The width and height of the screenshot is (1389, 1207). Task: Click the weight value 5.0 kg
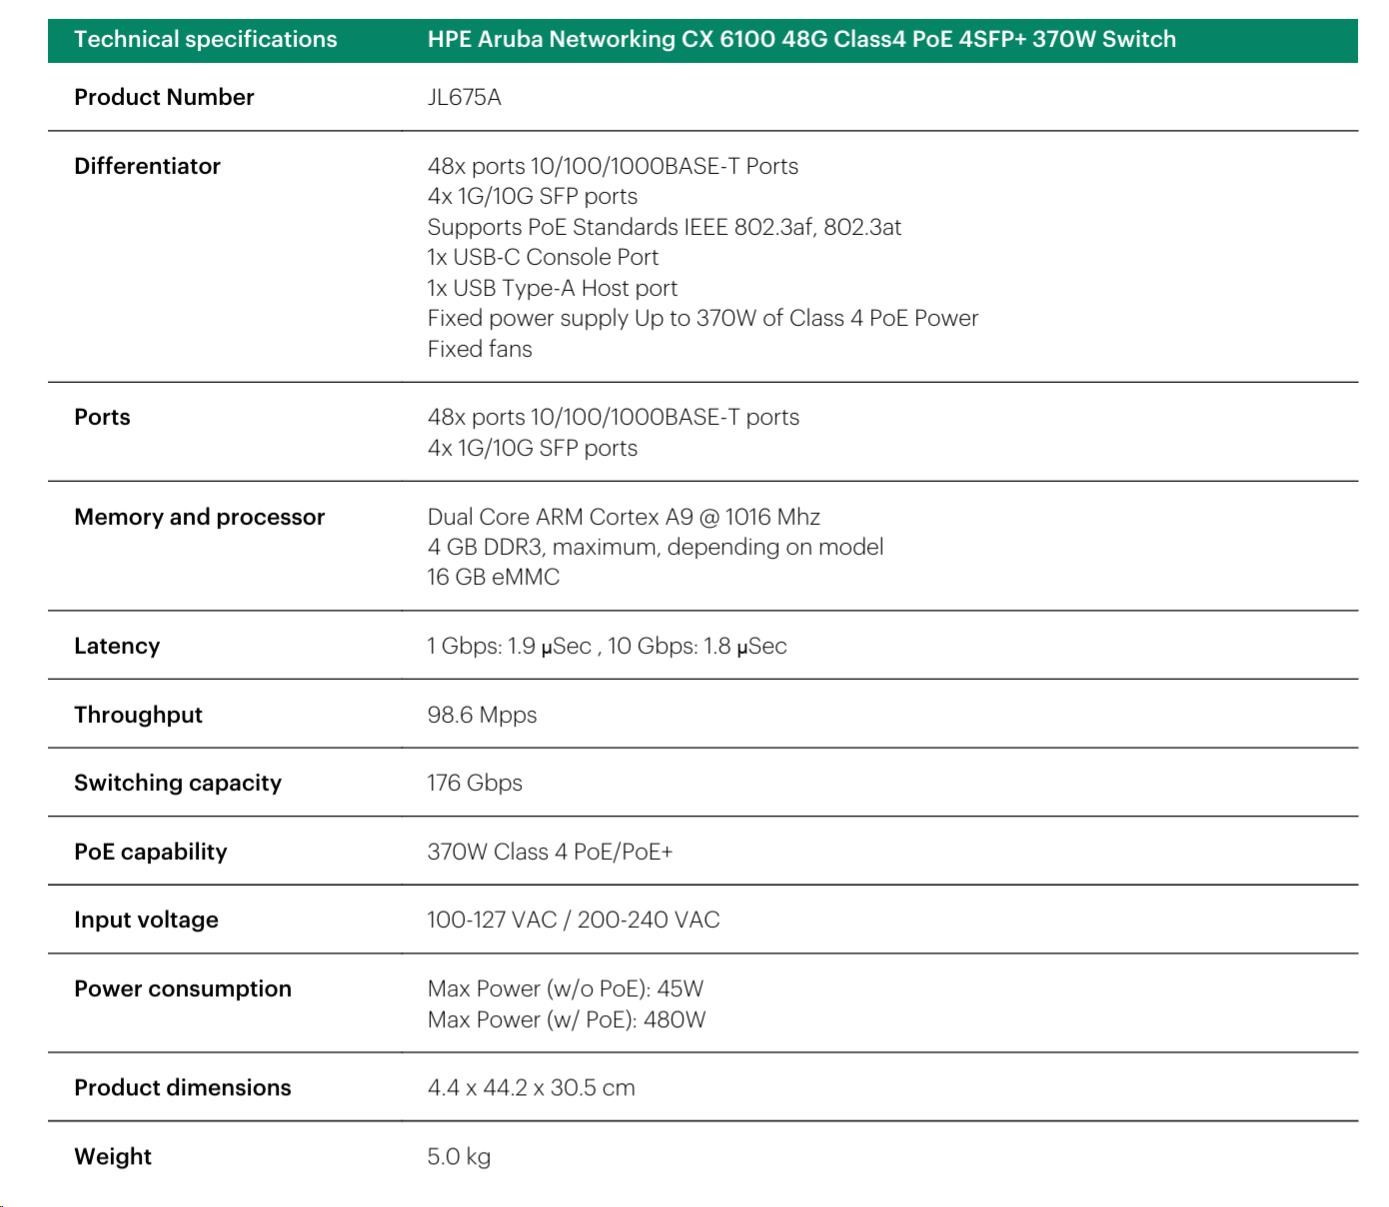(458, 1157)
